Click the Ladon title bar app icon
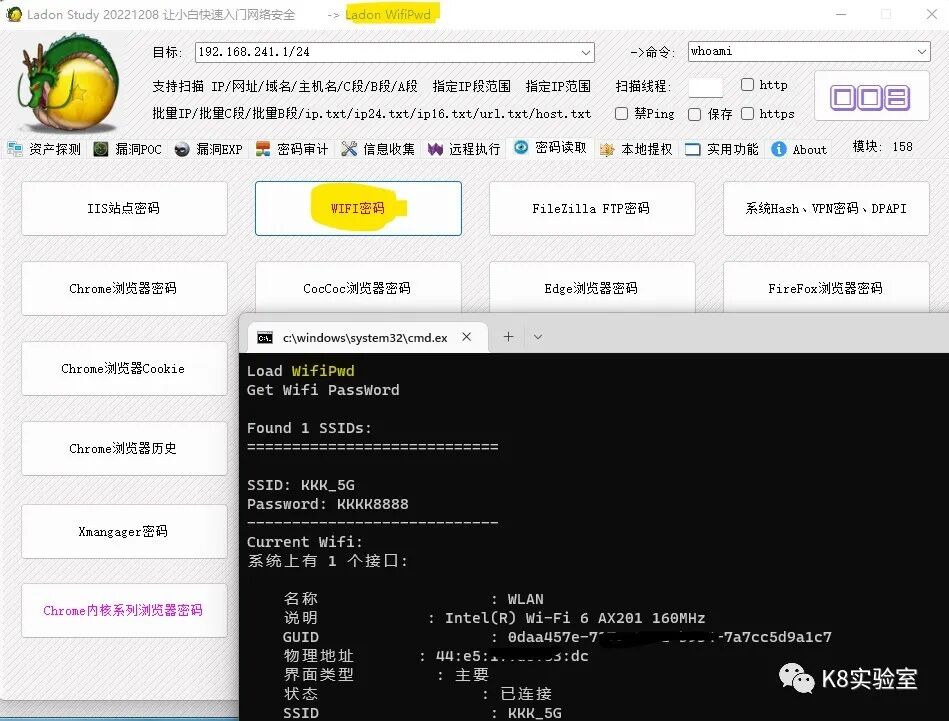 [14, 15]
